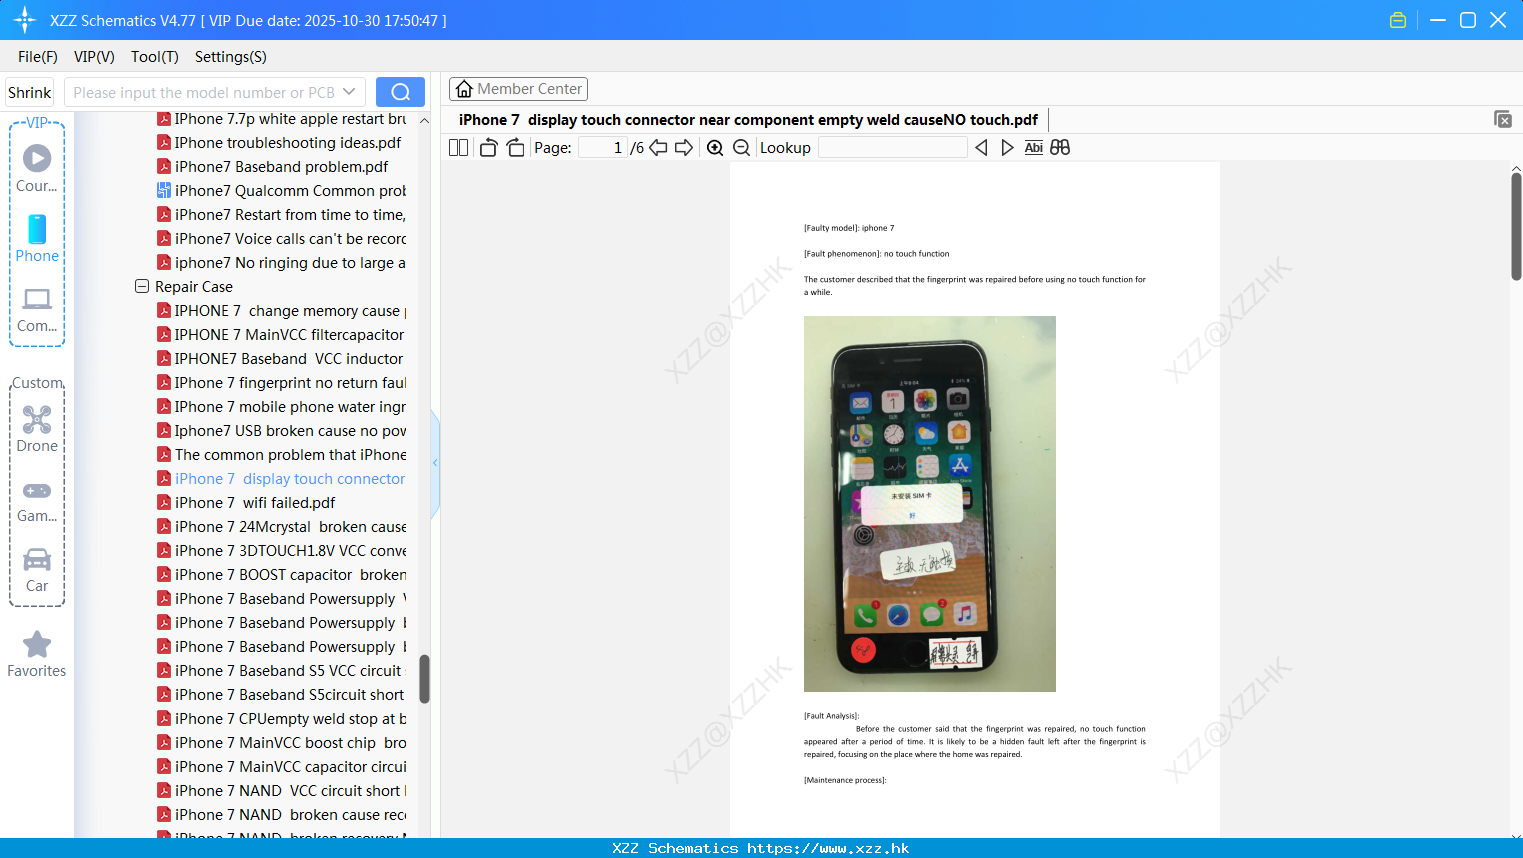
Task: Click the XZZ logo in title bar
Action: click(25, 20)
